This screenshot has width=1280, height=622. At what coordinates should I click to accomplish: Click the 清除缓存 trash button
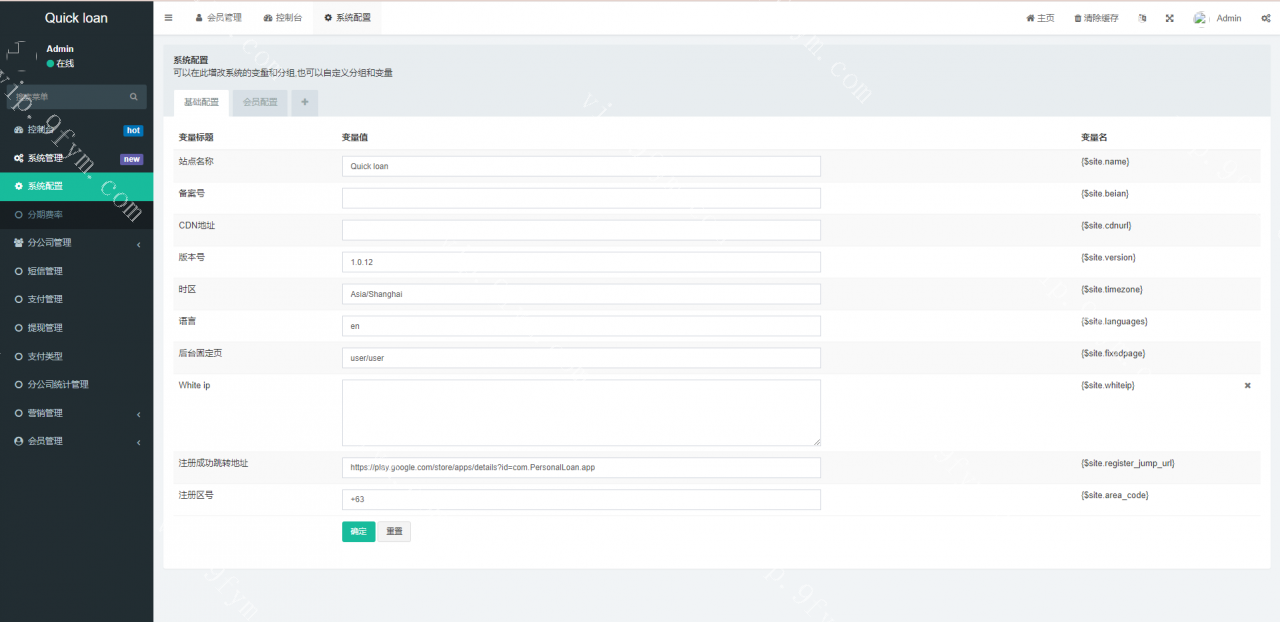pos(1096,18)
